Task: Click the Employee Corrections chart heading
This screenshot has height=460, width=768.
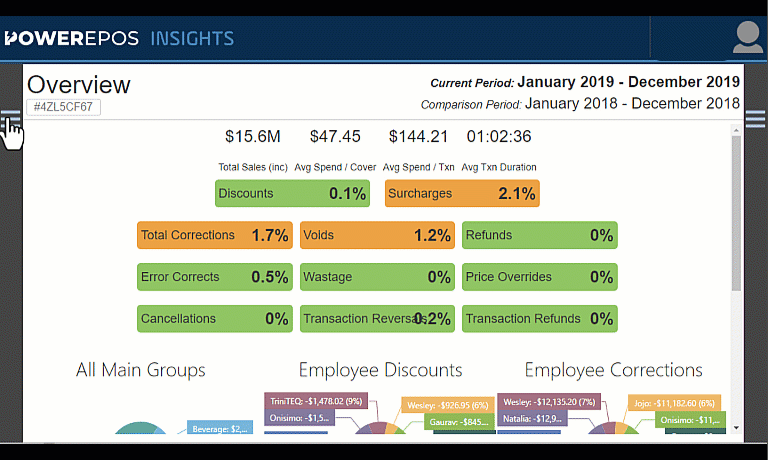Action: click(x=613, y=370)
